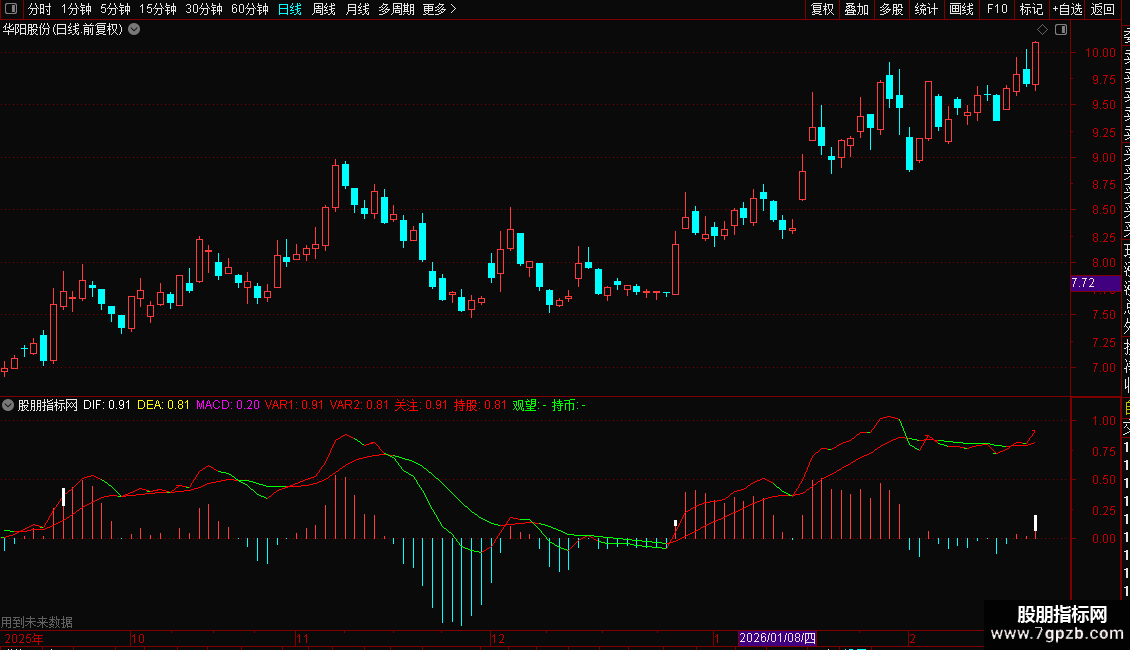Switch to 分时 intraday view
Viewport: 1130px width, 650px height.
[x=40, y=9]
